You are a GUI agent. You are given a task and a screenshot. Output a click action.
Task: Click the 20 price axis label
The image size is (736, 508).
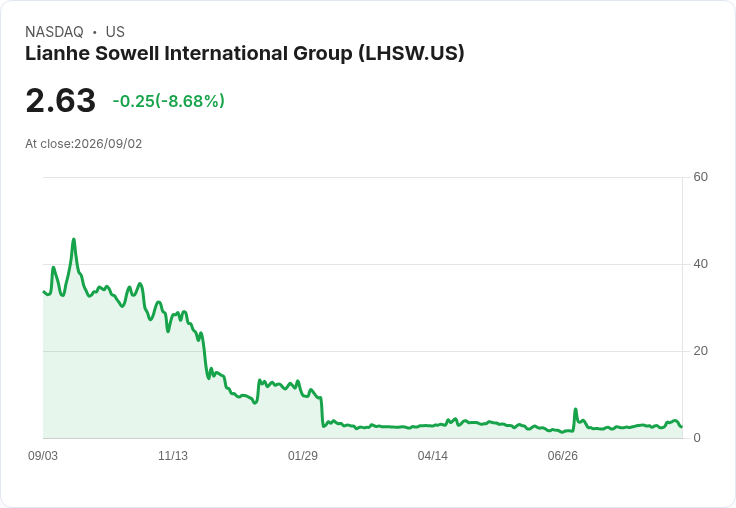[700, 351]
